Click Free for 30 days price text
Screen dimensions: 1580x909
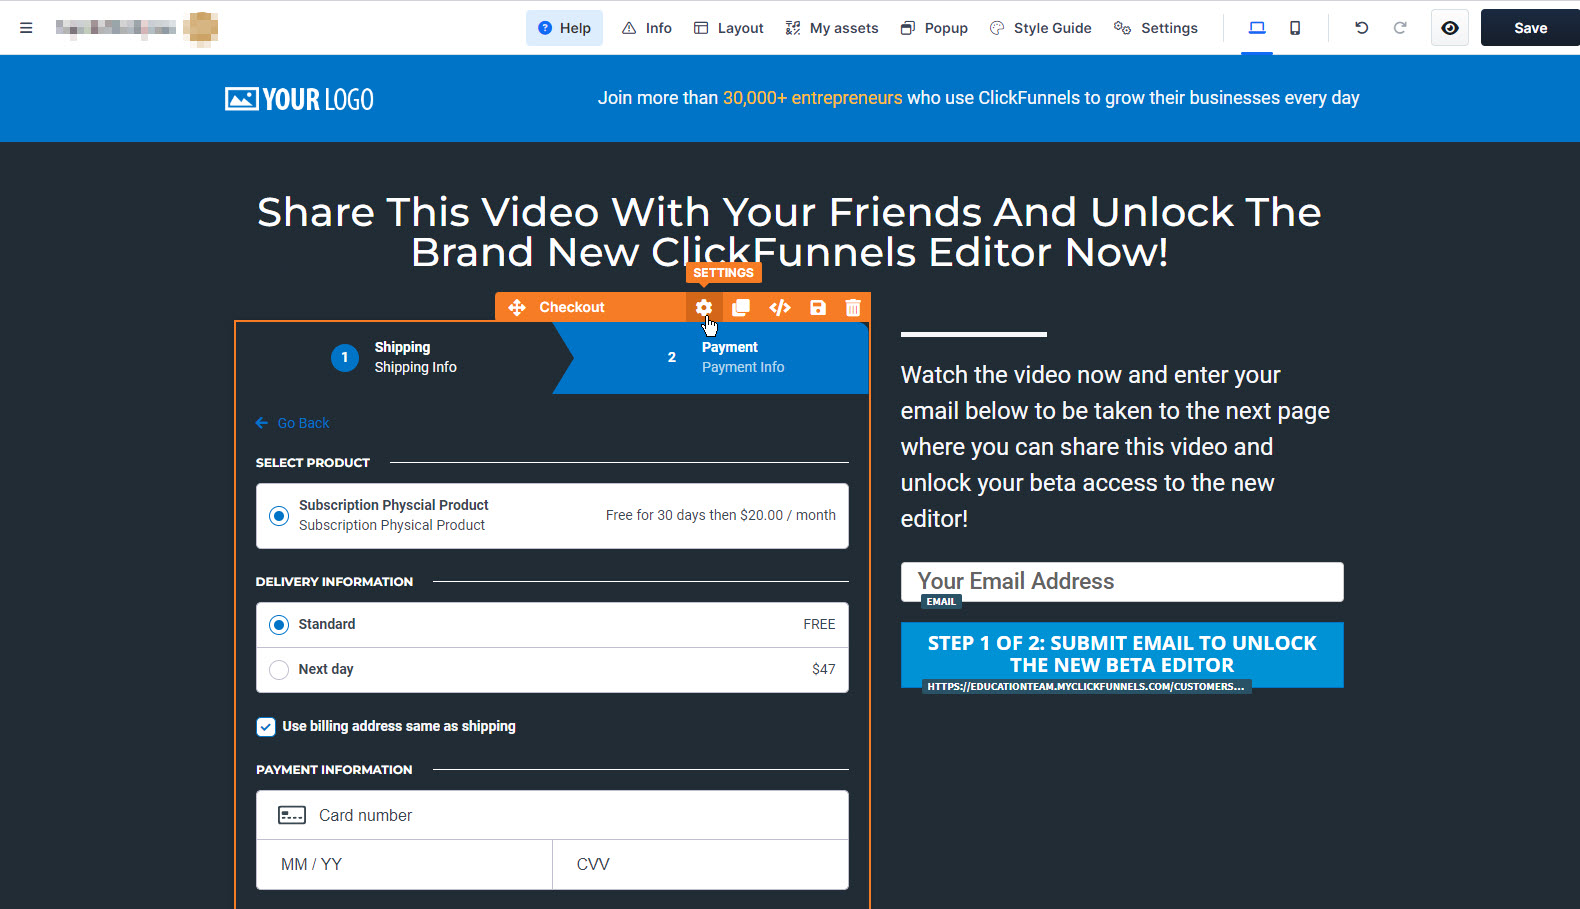point(720,516)
